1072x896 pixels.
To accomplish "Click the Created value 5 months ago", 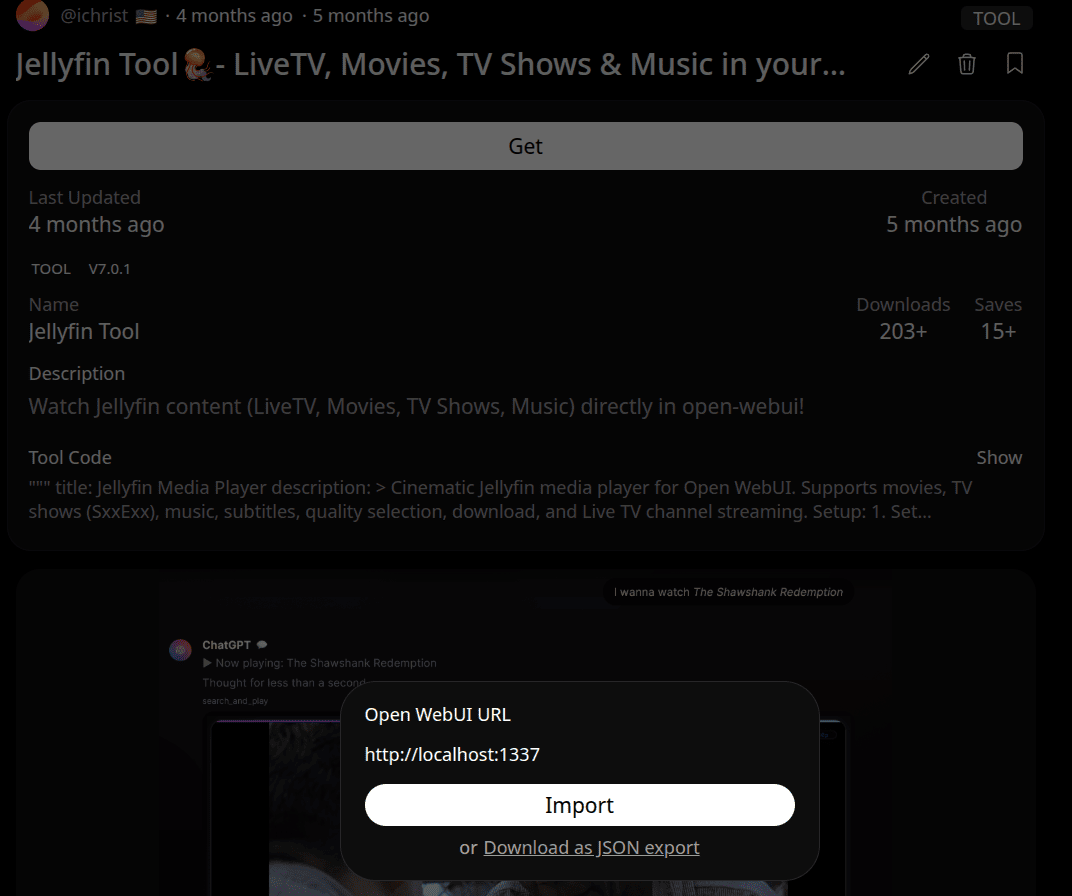I will (x=954, y=224).
